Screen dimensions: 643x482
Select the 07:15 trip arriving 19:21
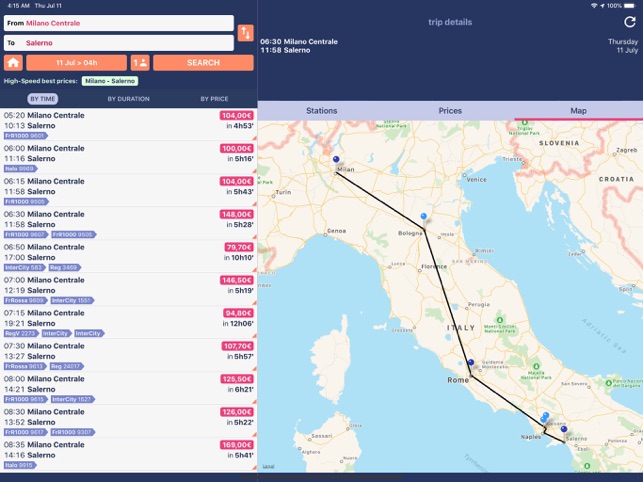pyautogui.click(x=128, y=322)
